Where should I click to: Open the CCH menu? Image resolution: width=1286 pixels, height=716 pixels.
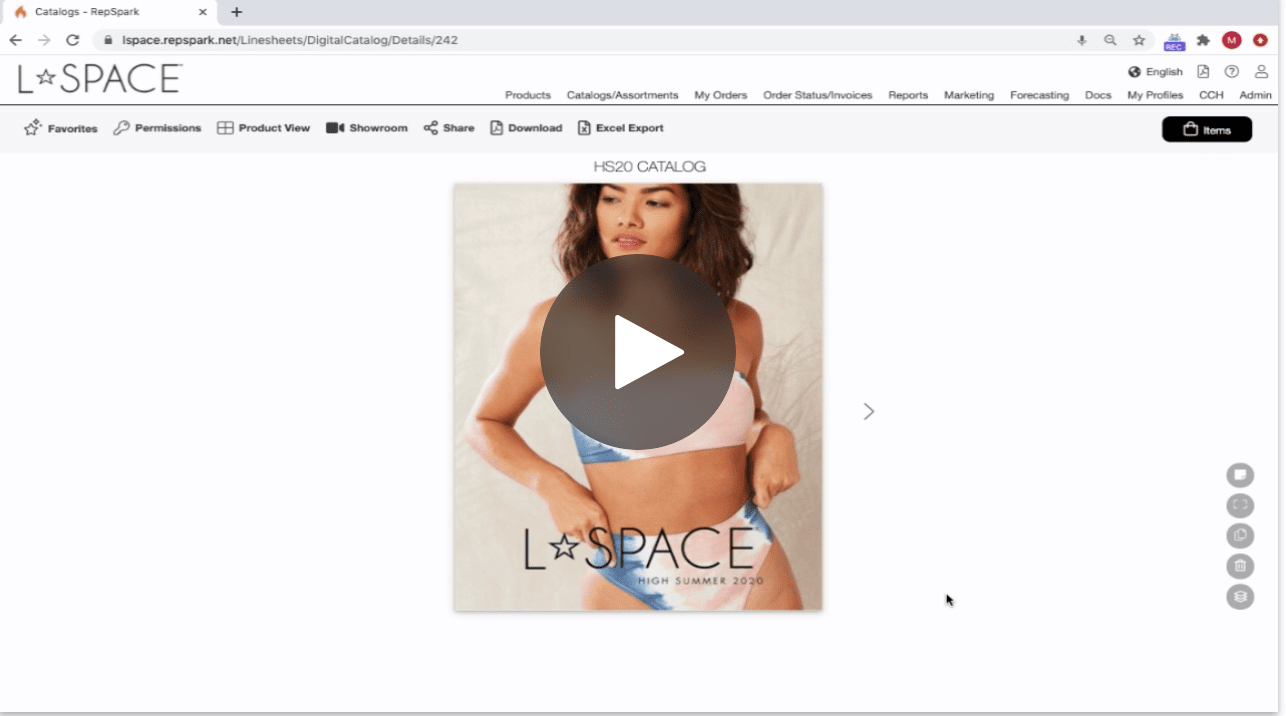coord(1211,95)
